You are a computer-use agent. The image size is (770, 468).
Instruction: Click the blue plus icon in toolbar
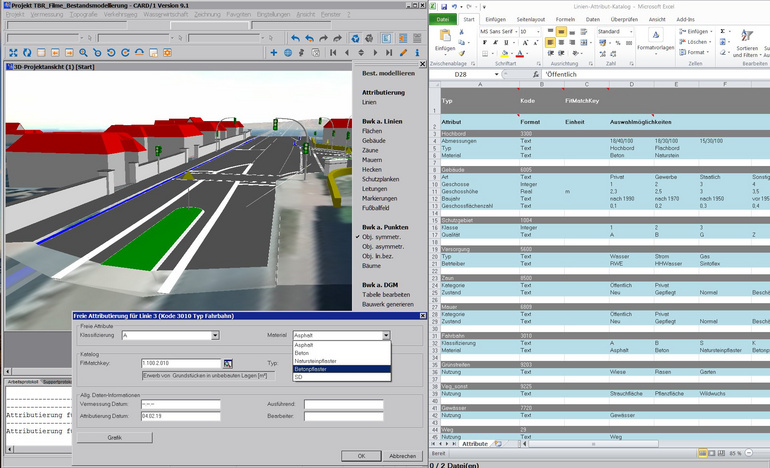pyautogui.click(x=273, y=52)
